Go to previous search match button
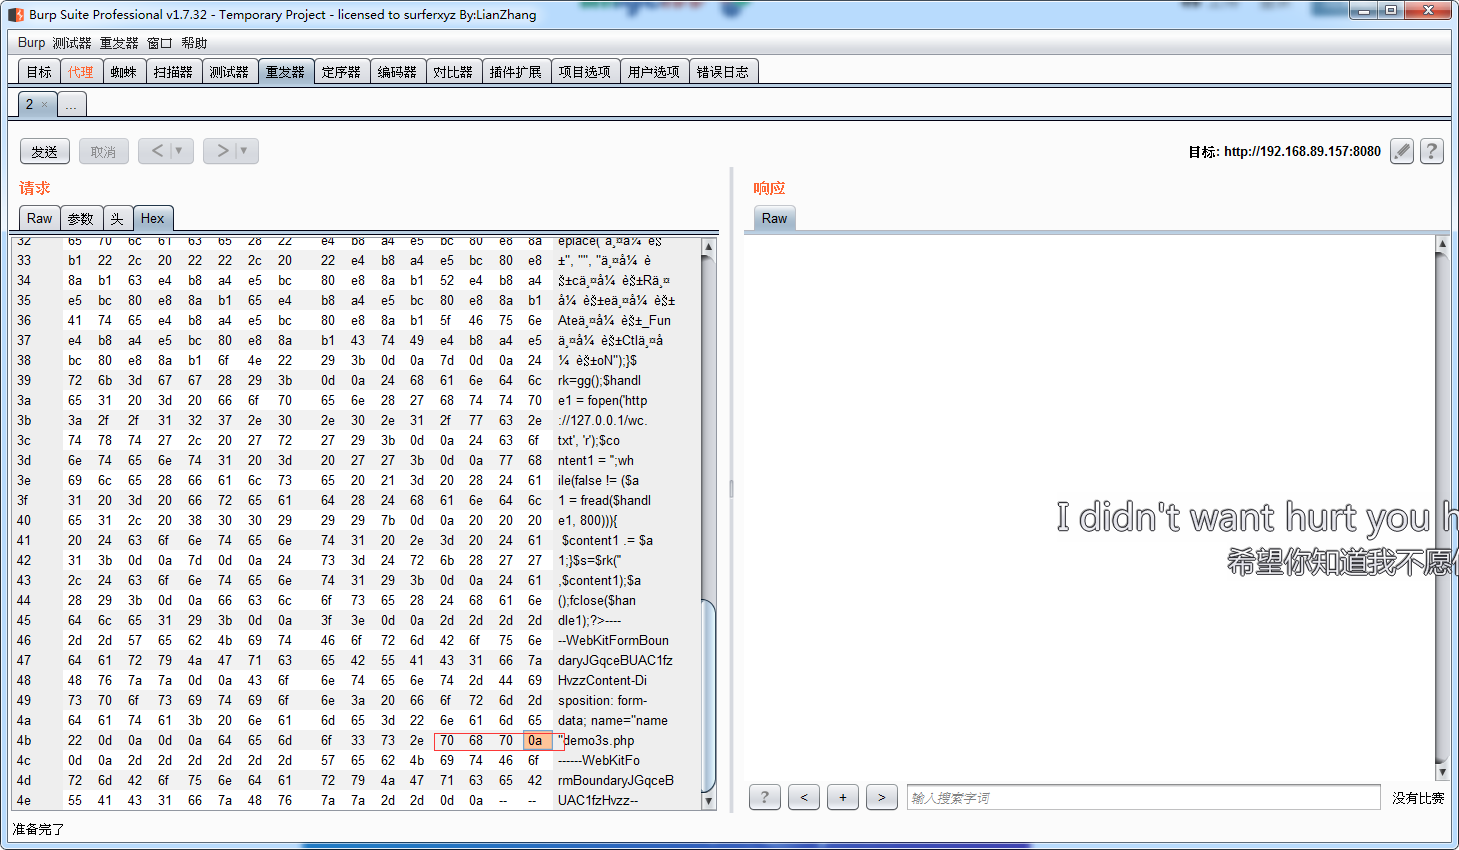 (x=804, y=797)
